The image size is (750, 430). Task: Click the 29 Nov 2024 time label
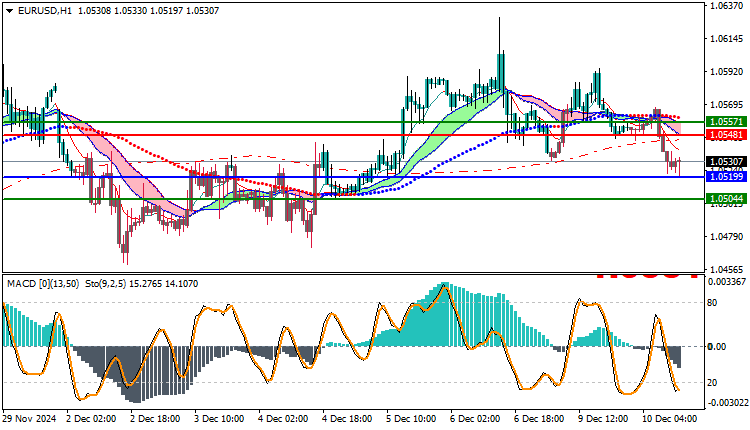pos(30,419)
